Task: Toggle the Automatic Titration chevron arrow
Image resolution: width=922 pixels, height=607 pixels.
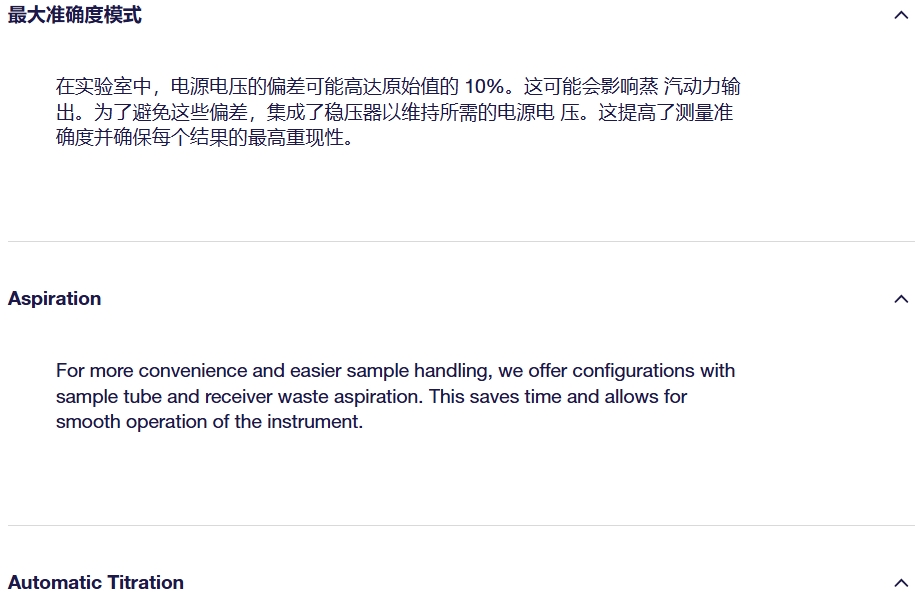Action: click(x=900, y=583)
